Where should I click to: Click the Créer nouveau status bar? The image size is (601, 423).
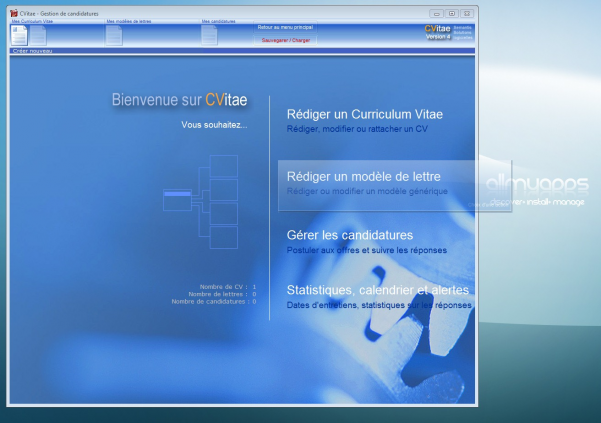pos(242,51)
